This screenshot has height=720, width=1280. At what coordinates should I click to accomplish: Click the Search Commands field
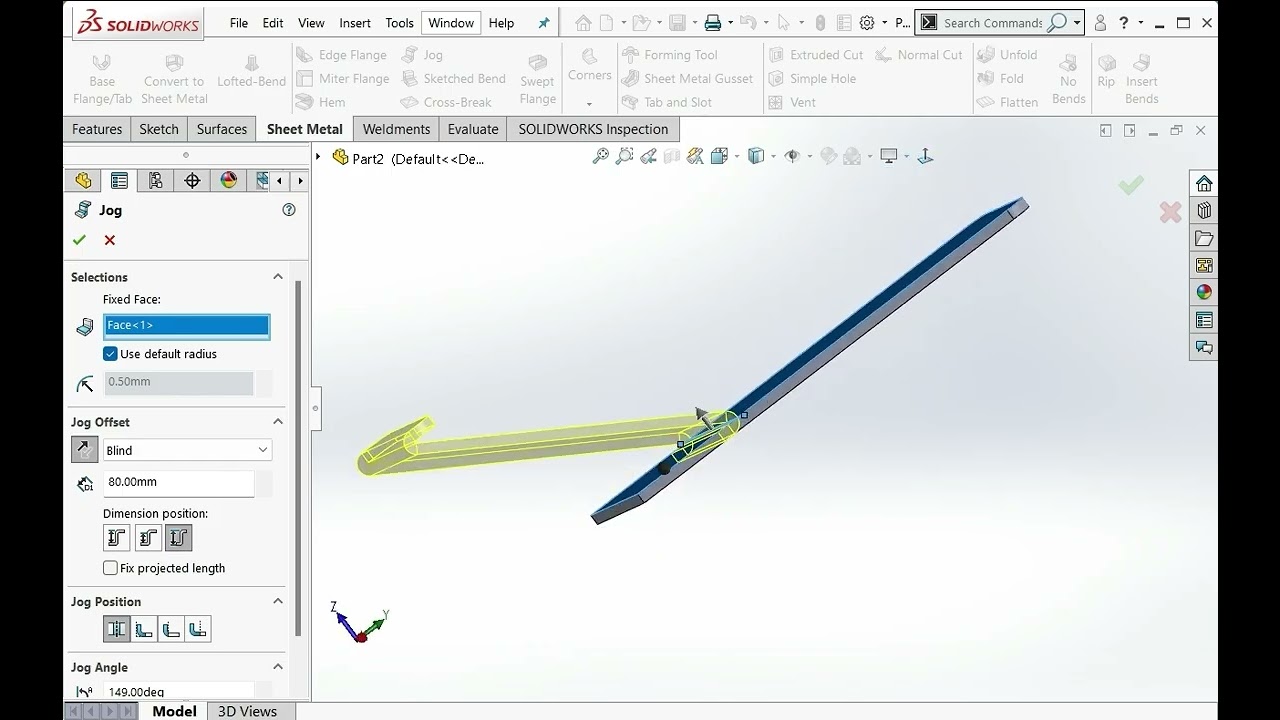click(992, 23)
